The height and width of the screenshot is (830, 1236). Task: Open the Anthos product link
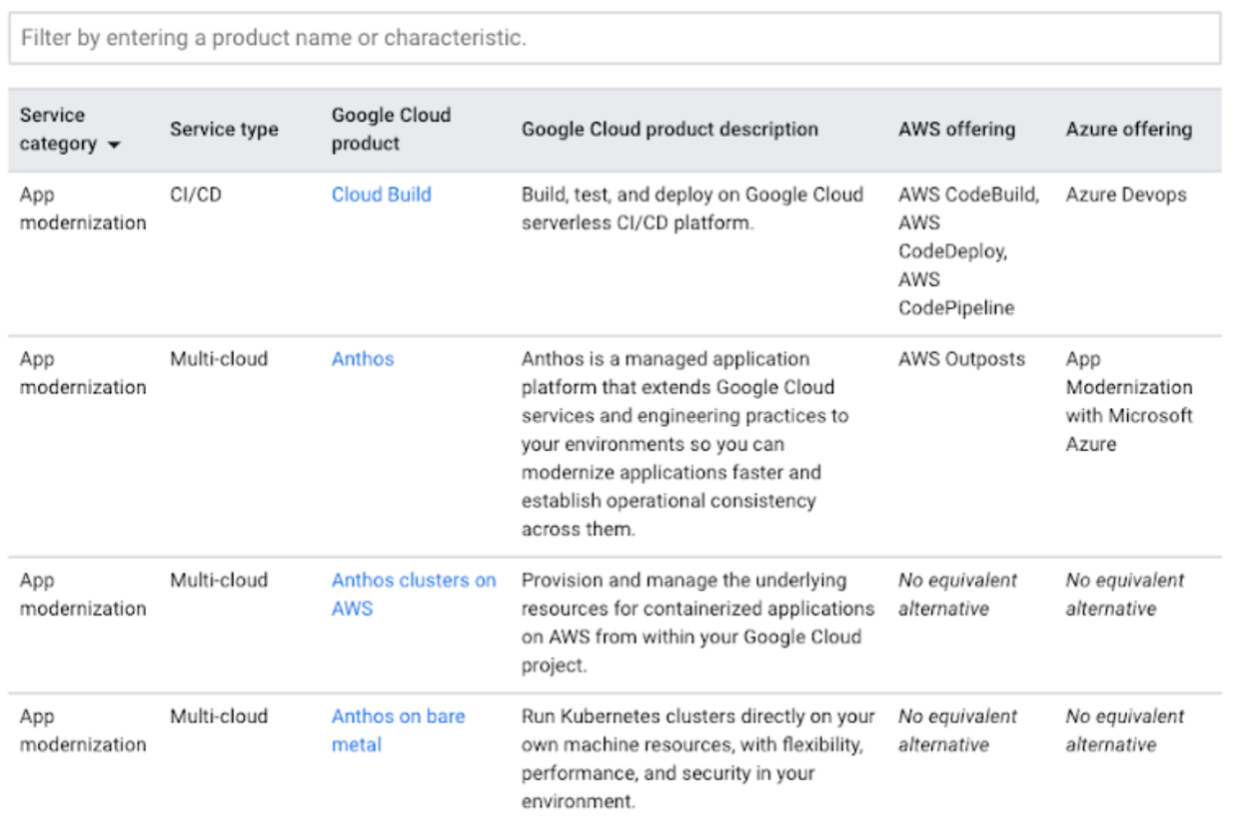click(x=363, y=359)
